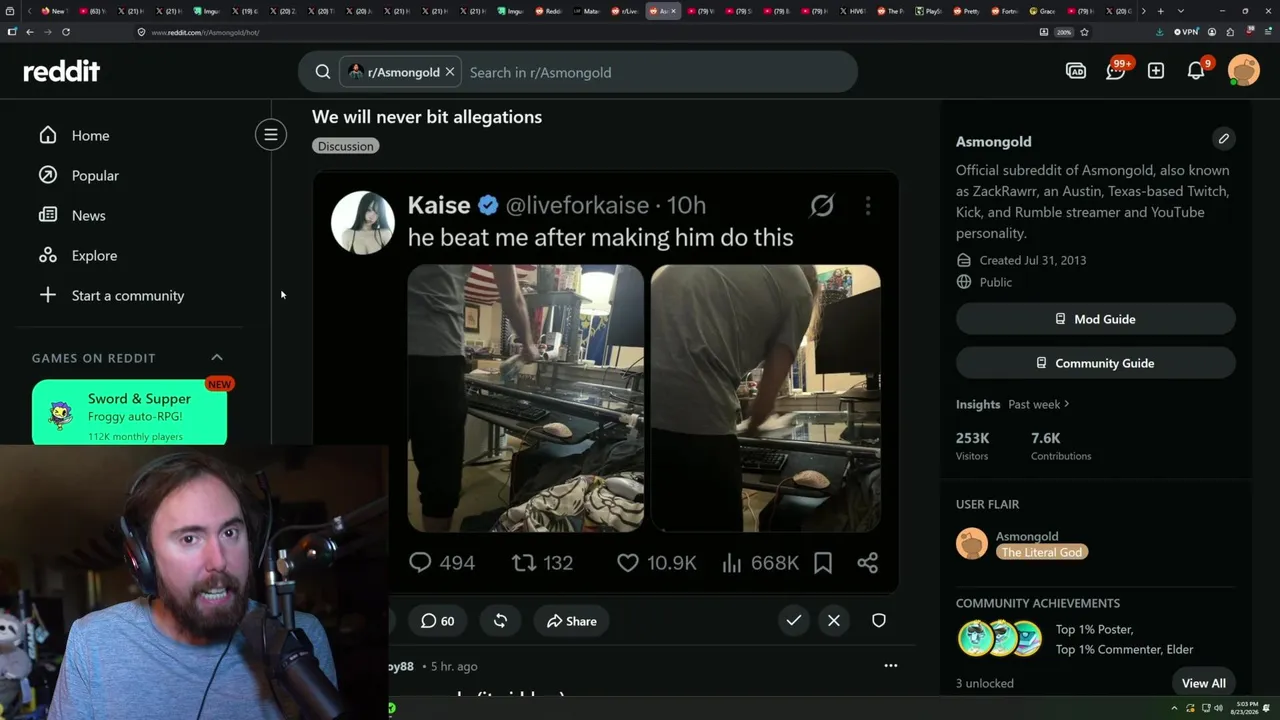
Task: Toggle the browser VPN button
Action: click(1186, 32)
